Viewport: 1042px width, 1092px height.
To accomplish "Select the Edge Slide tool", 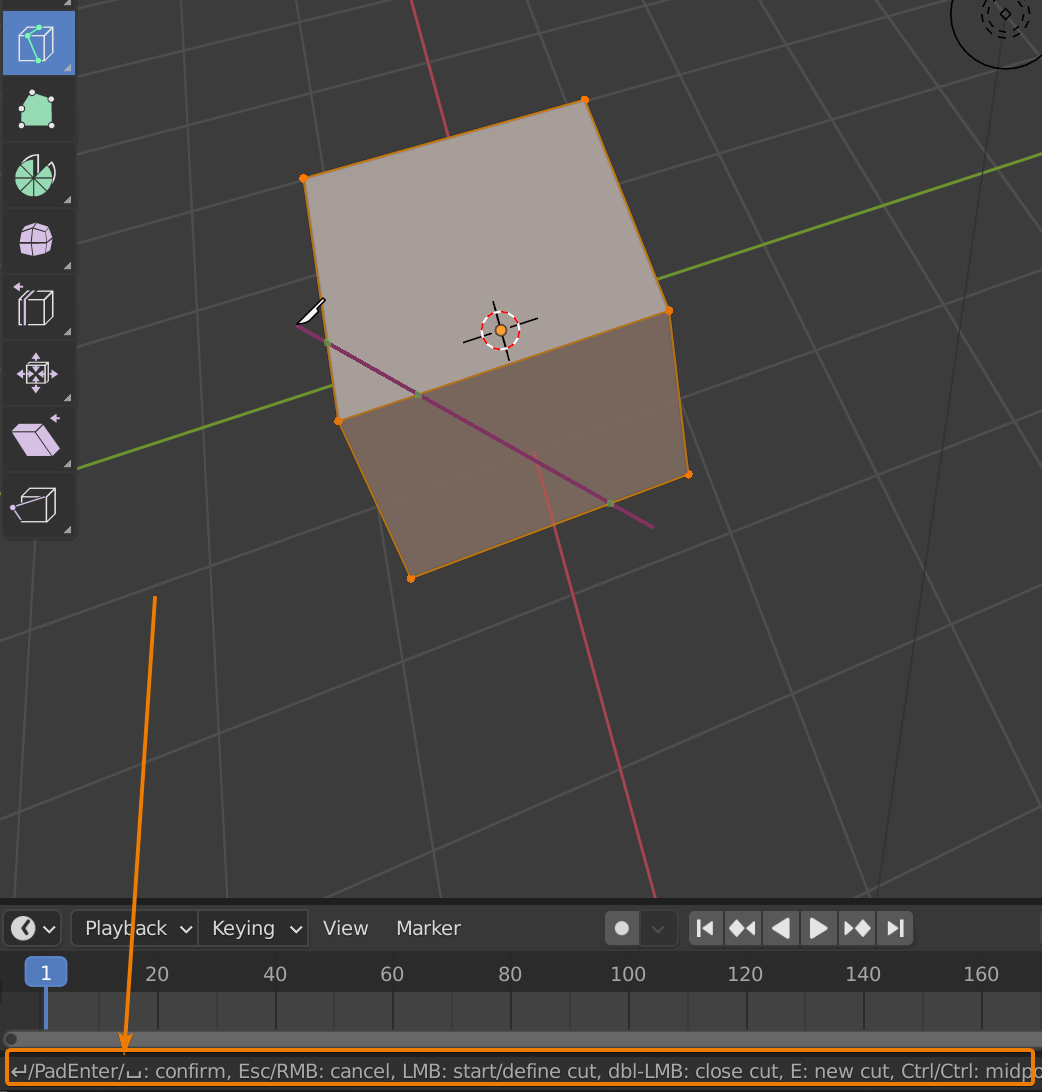I will click(x=37, y=307).
